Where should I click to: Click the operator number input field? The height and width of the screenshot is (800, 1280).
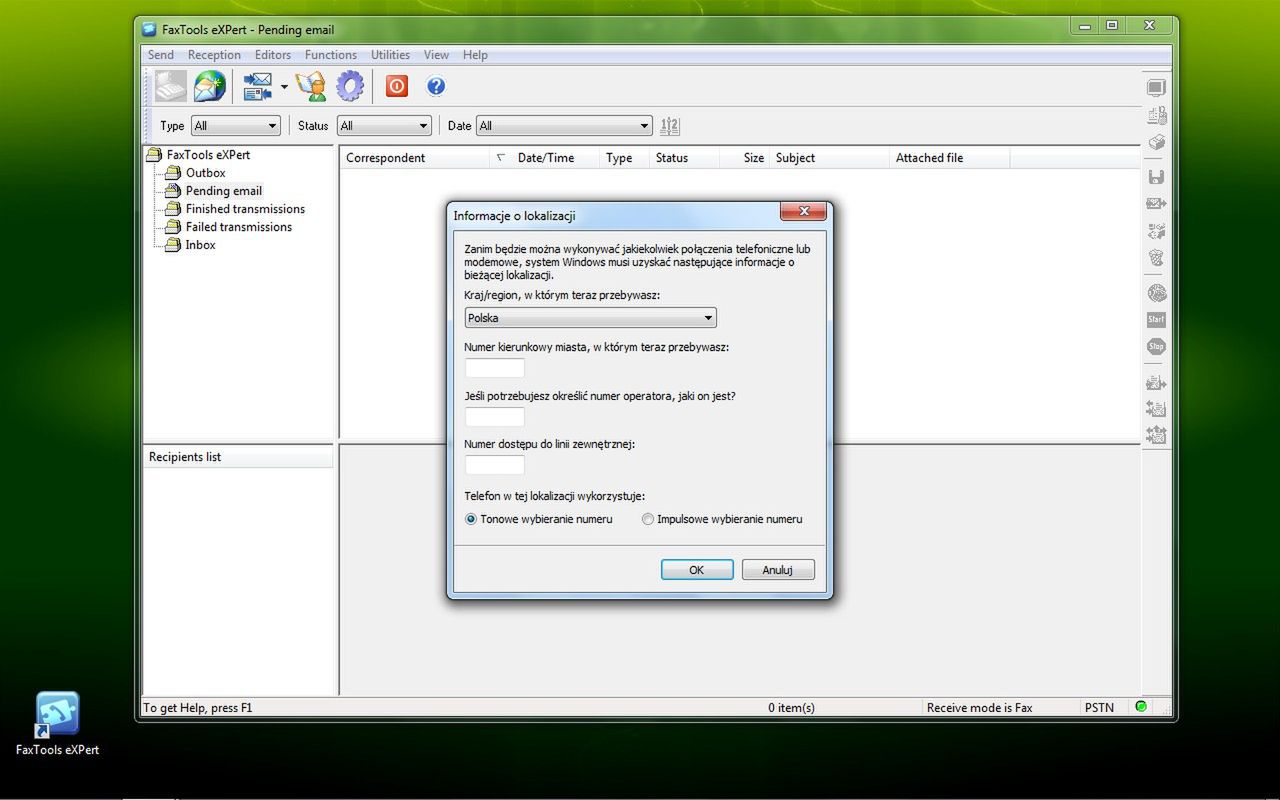pyautogui.click(x=495, y=416)
